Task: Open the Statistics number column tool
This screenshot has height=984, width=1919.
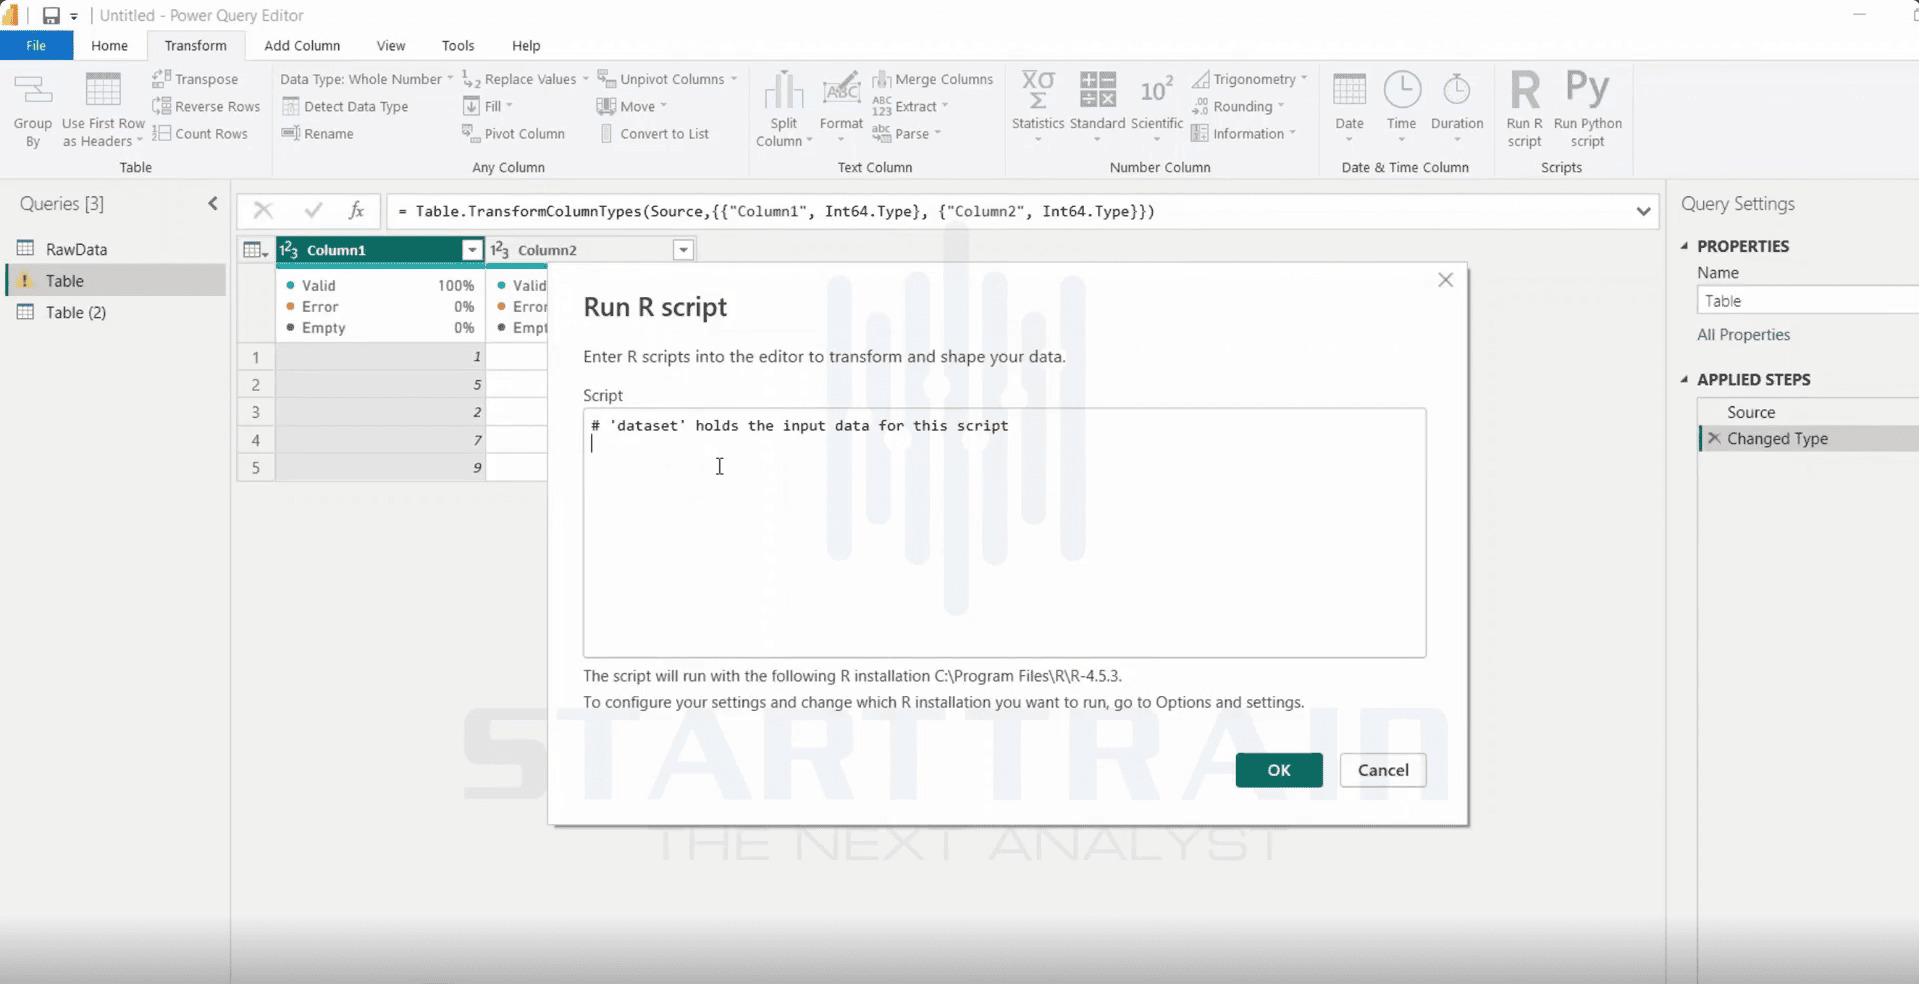Action: (1037, 106)
